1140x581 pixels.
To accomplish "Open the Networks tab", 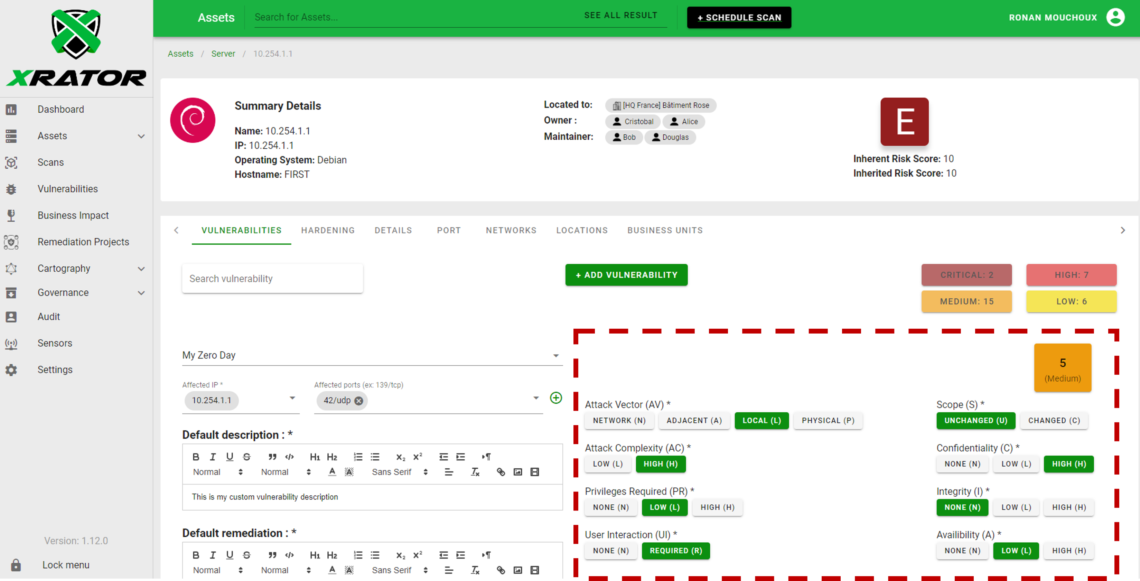I will click(511, 231).
